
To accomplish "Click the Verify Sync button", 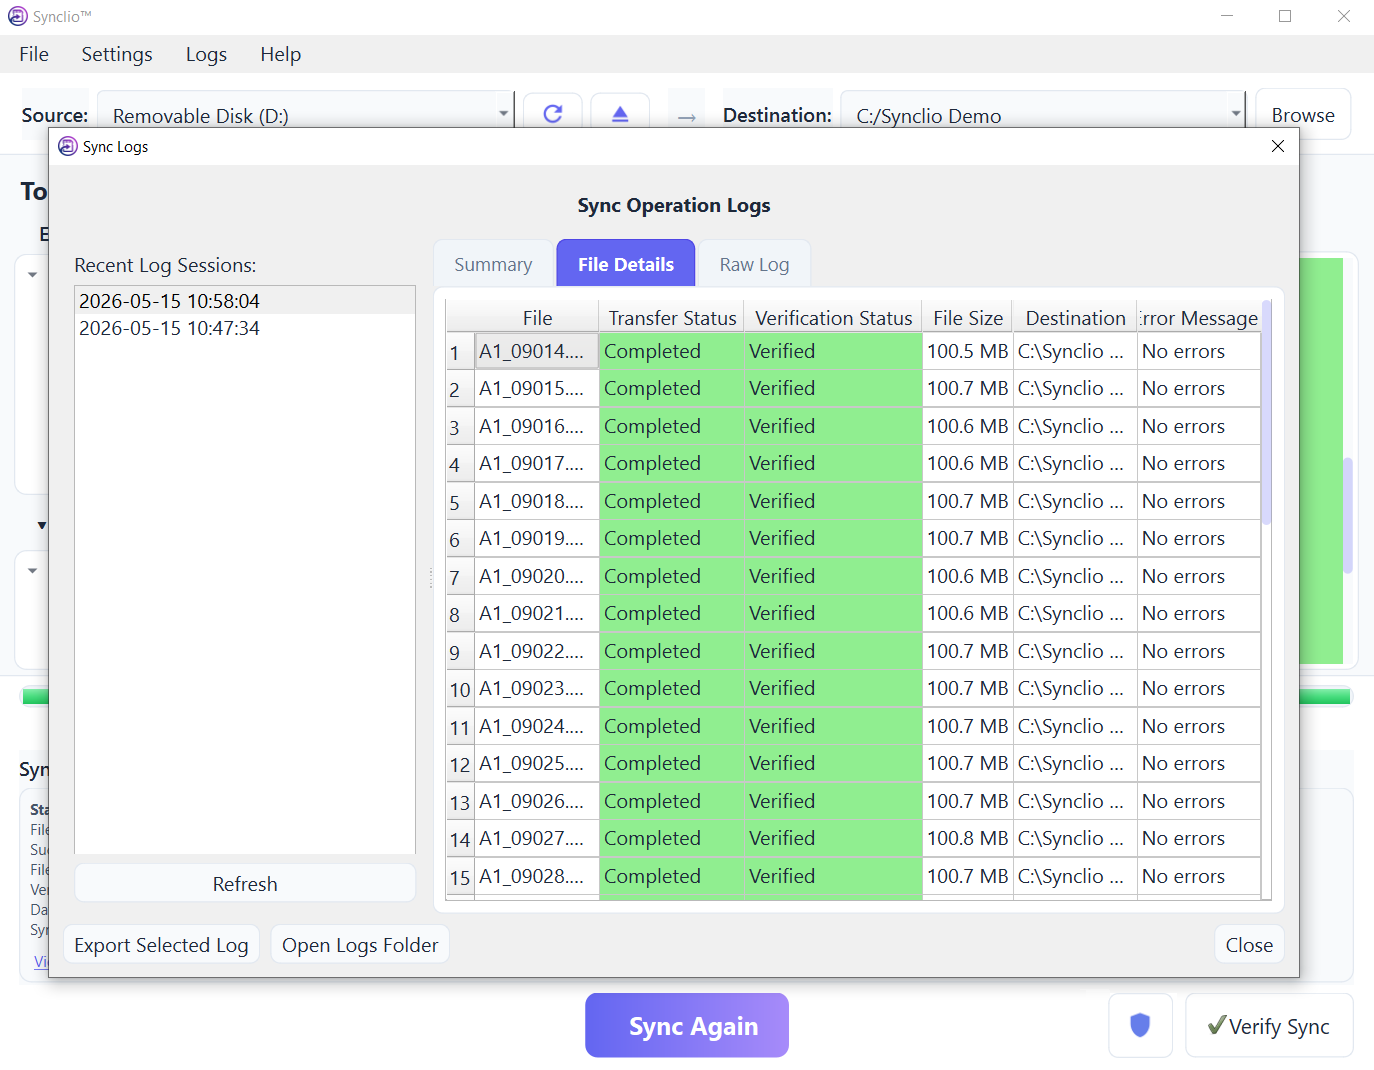I will point(1269,1025).
